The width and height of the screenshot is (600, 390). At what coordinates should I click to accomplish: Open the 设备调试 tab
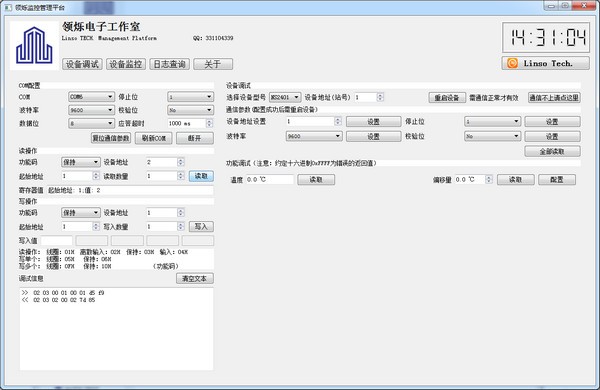pyautogui.click(x=82, y=64)
